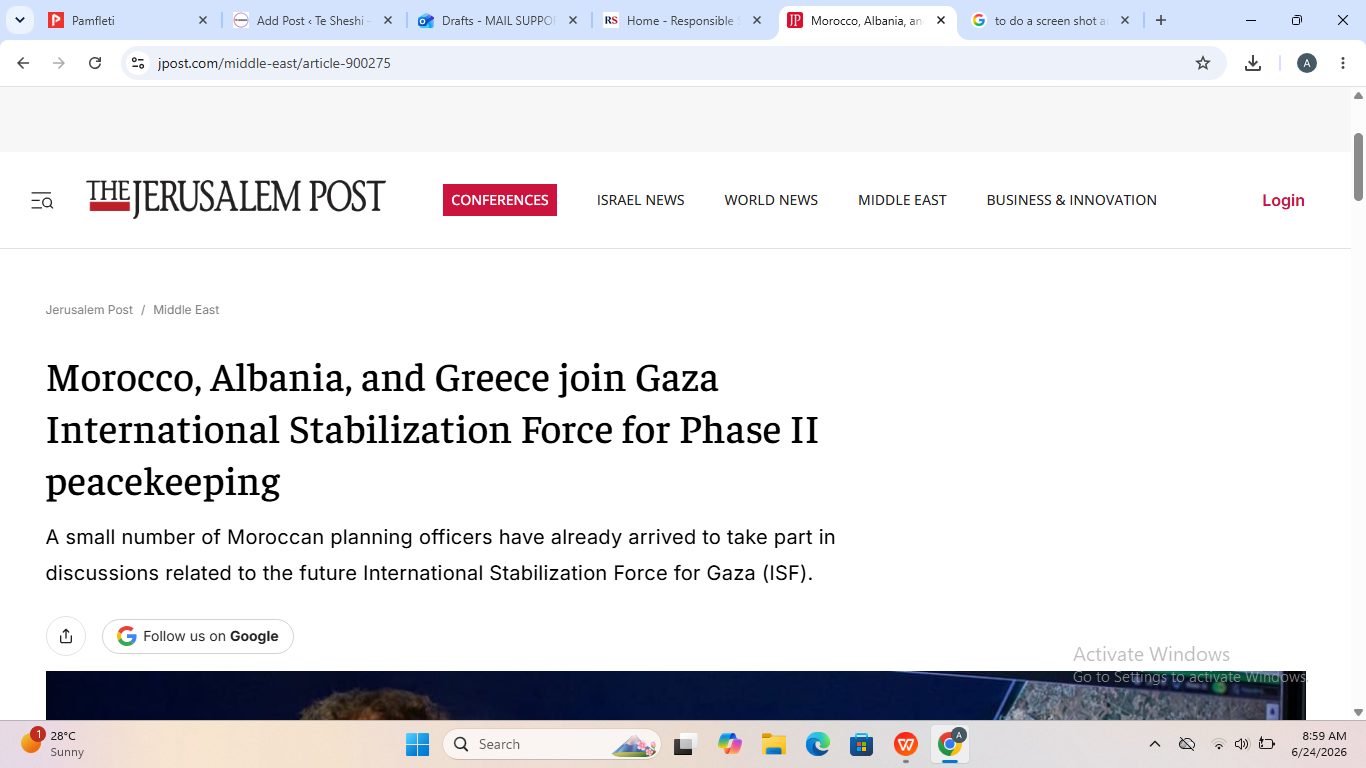Click the Login link
The image size is (1366, 768).
tap(1283, 200)
